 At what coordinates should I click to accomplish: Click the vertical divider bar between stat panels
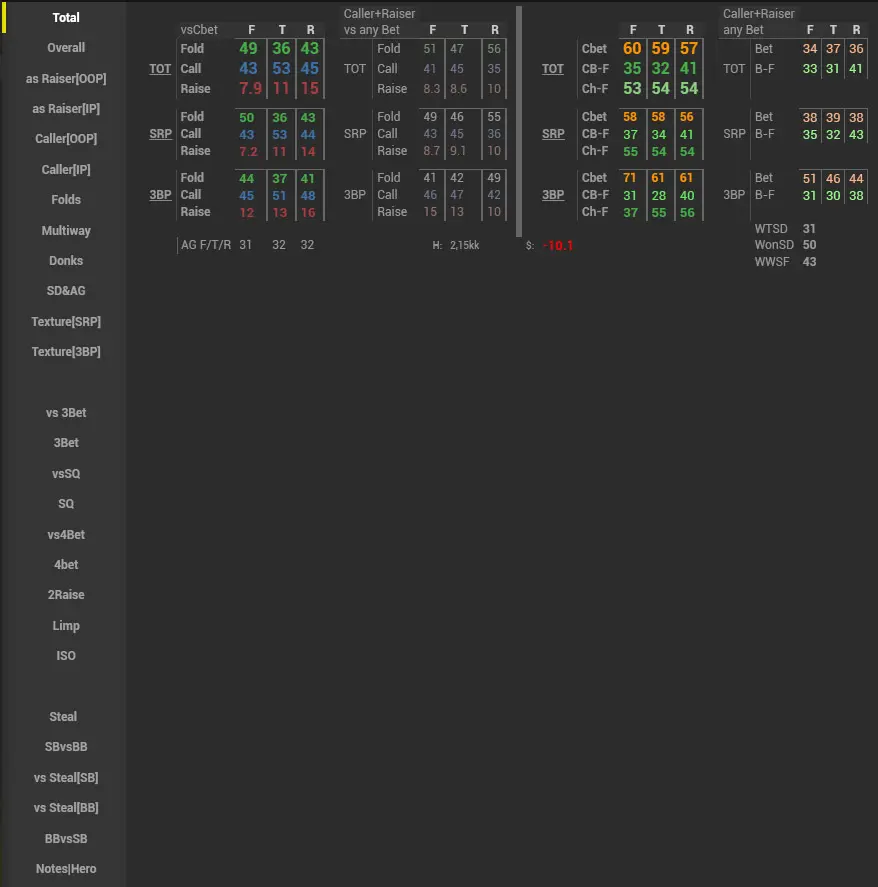point(519,120)
